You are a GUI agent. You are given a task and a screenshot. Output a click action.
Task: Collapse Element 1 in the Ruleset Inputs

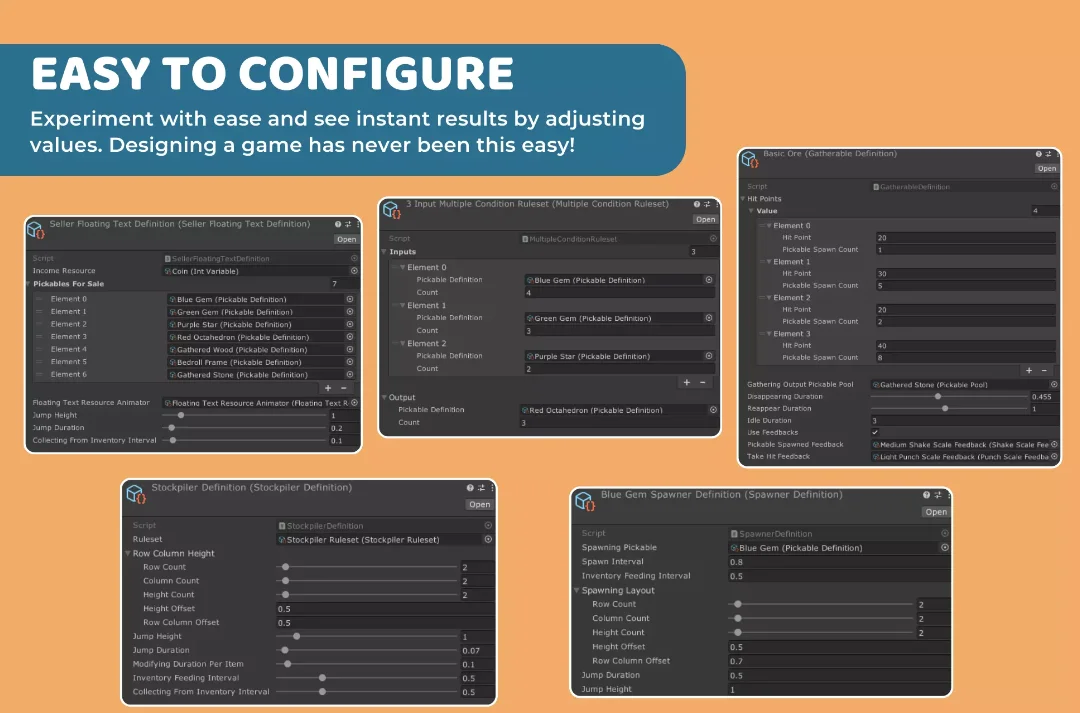402,305
